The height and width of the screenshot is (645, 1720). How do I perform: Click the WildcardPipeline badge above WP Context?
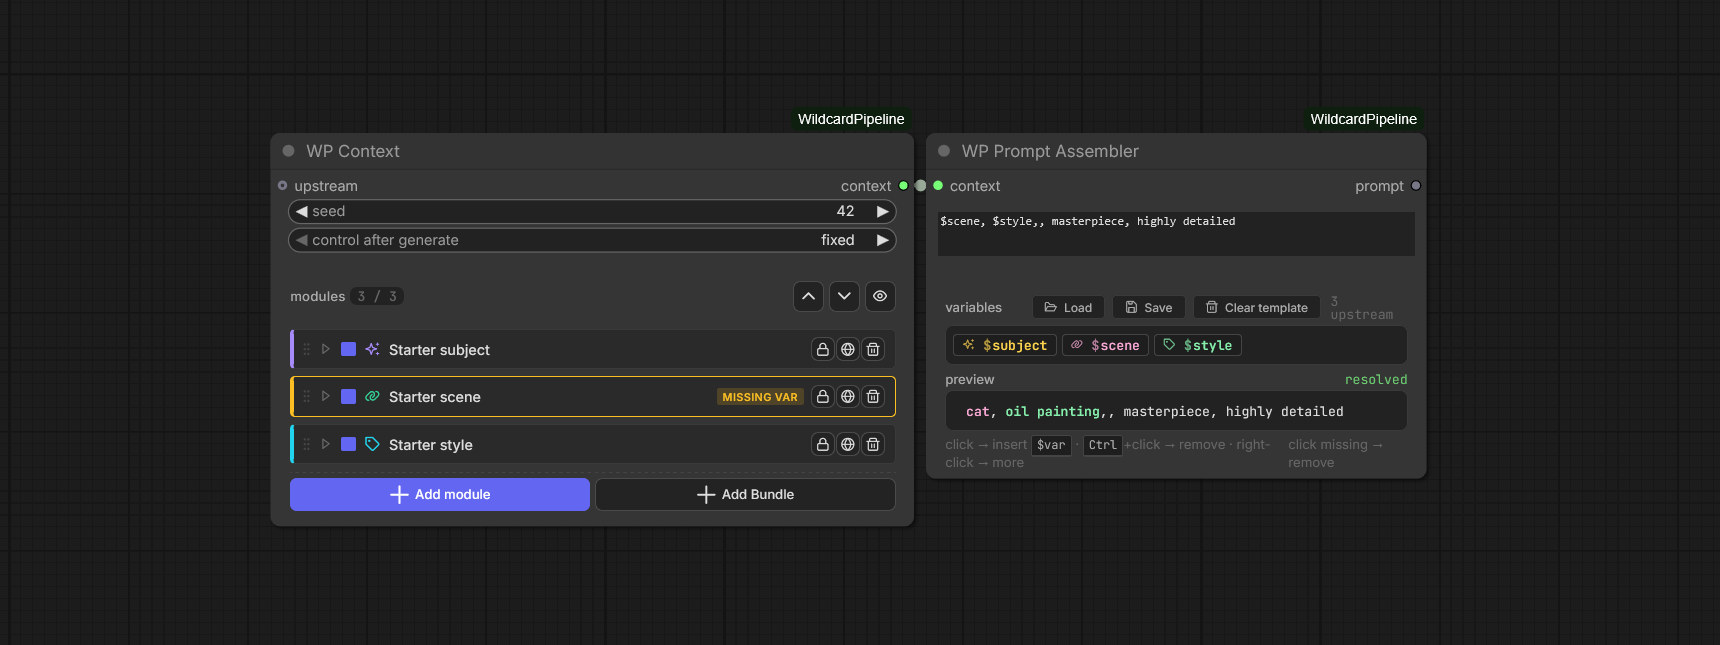click(x=851, y=119)
